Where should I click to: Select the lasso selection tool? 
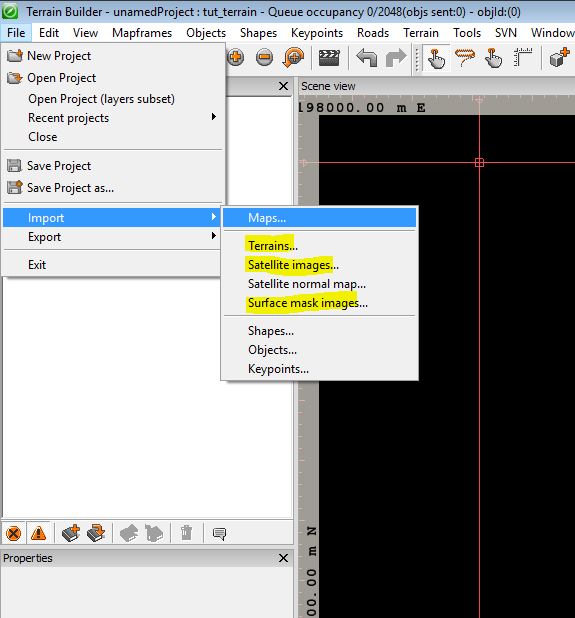(x=465, y=58)
